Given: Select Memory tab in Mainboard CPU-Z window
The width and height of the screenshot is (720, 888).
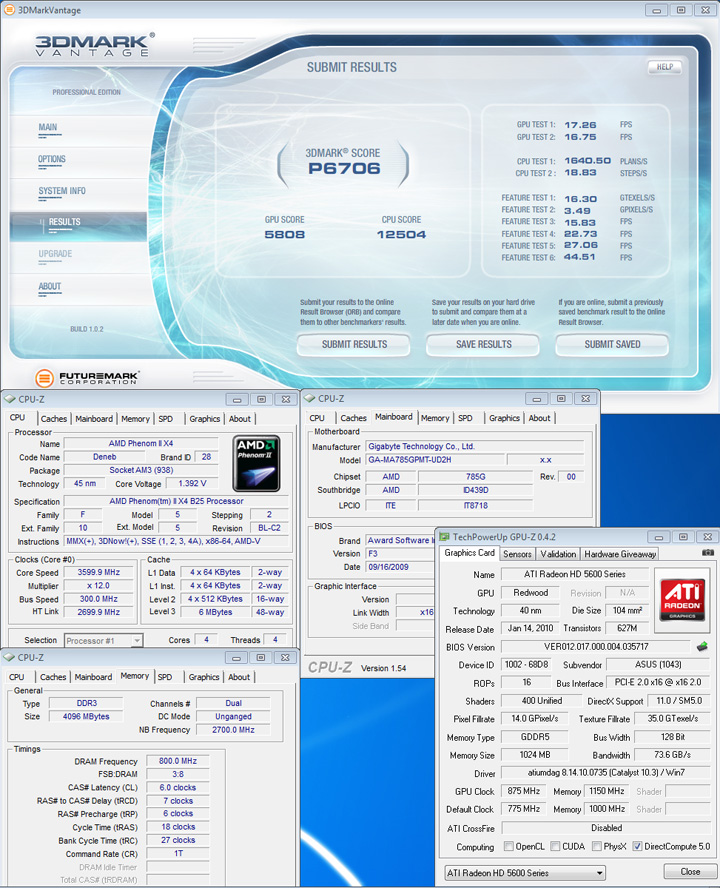Looking at the screenshot, I should (435, 418).
